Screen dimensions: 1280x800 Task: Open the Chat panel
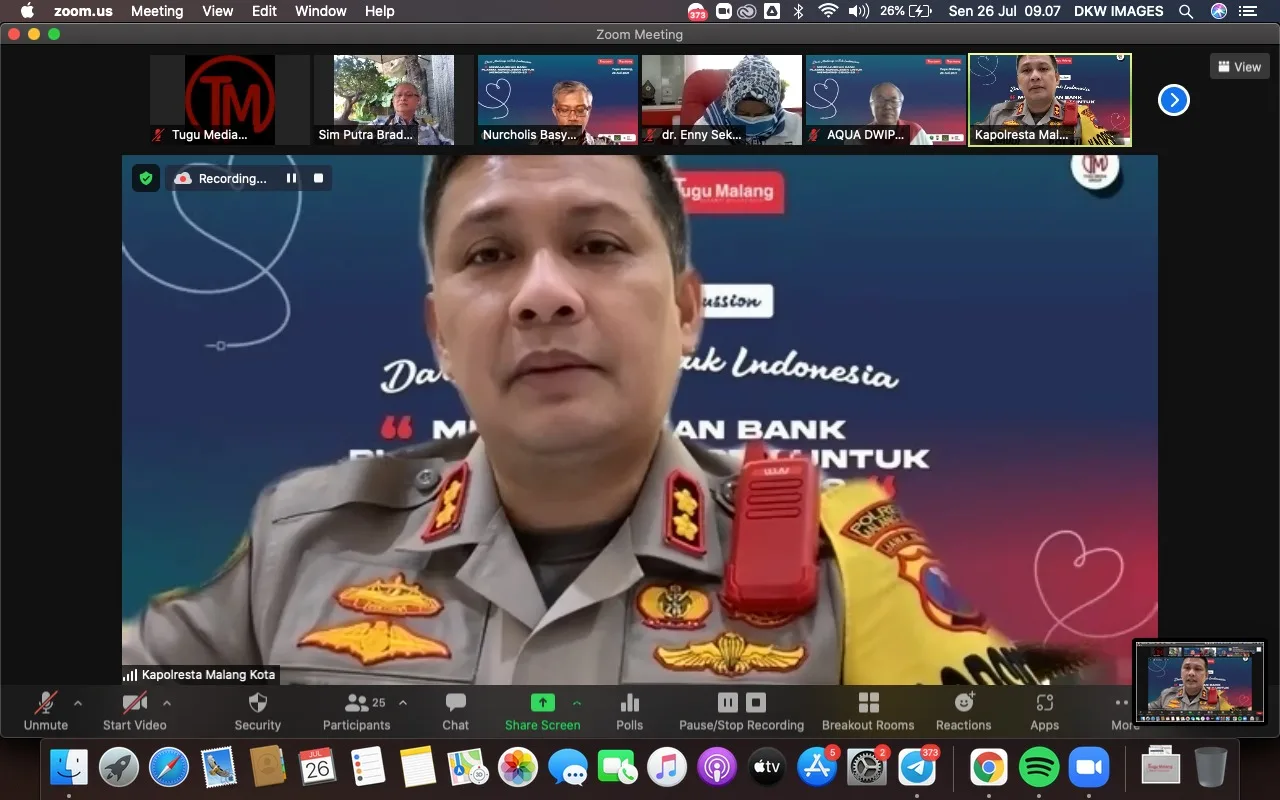coord(456,711)
